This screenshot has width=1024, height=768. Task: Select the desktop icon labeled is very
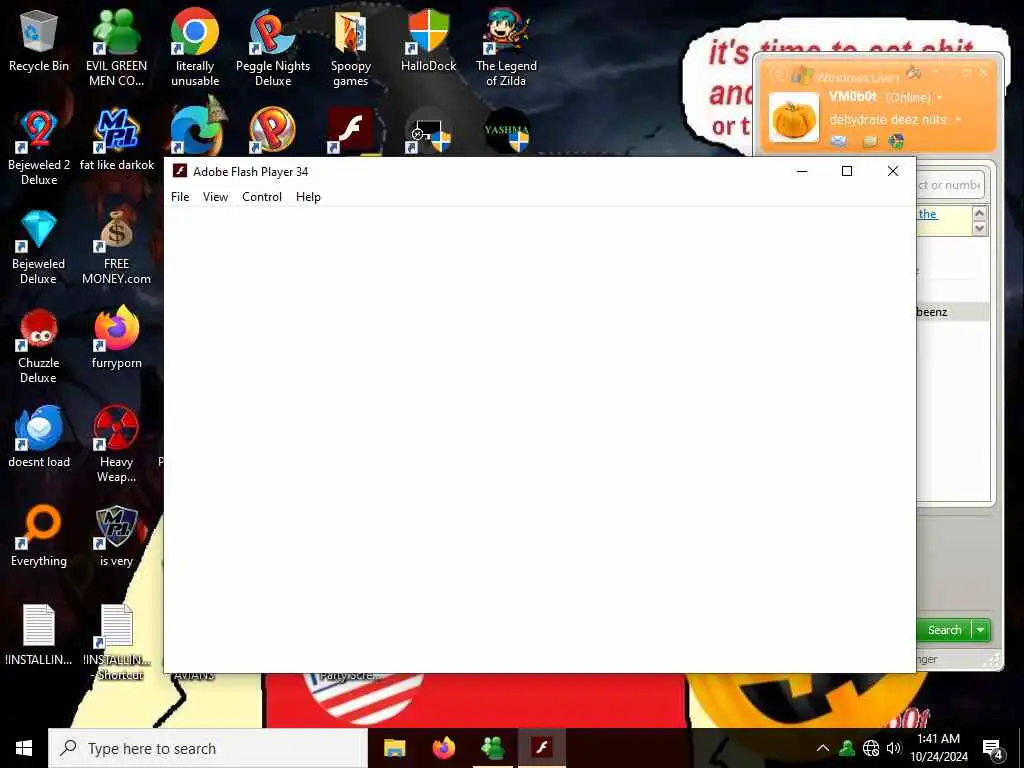pyautogui.click(x=116, y=536)
